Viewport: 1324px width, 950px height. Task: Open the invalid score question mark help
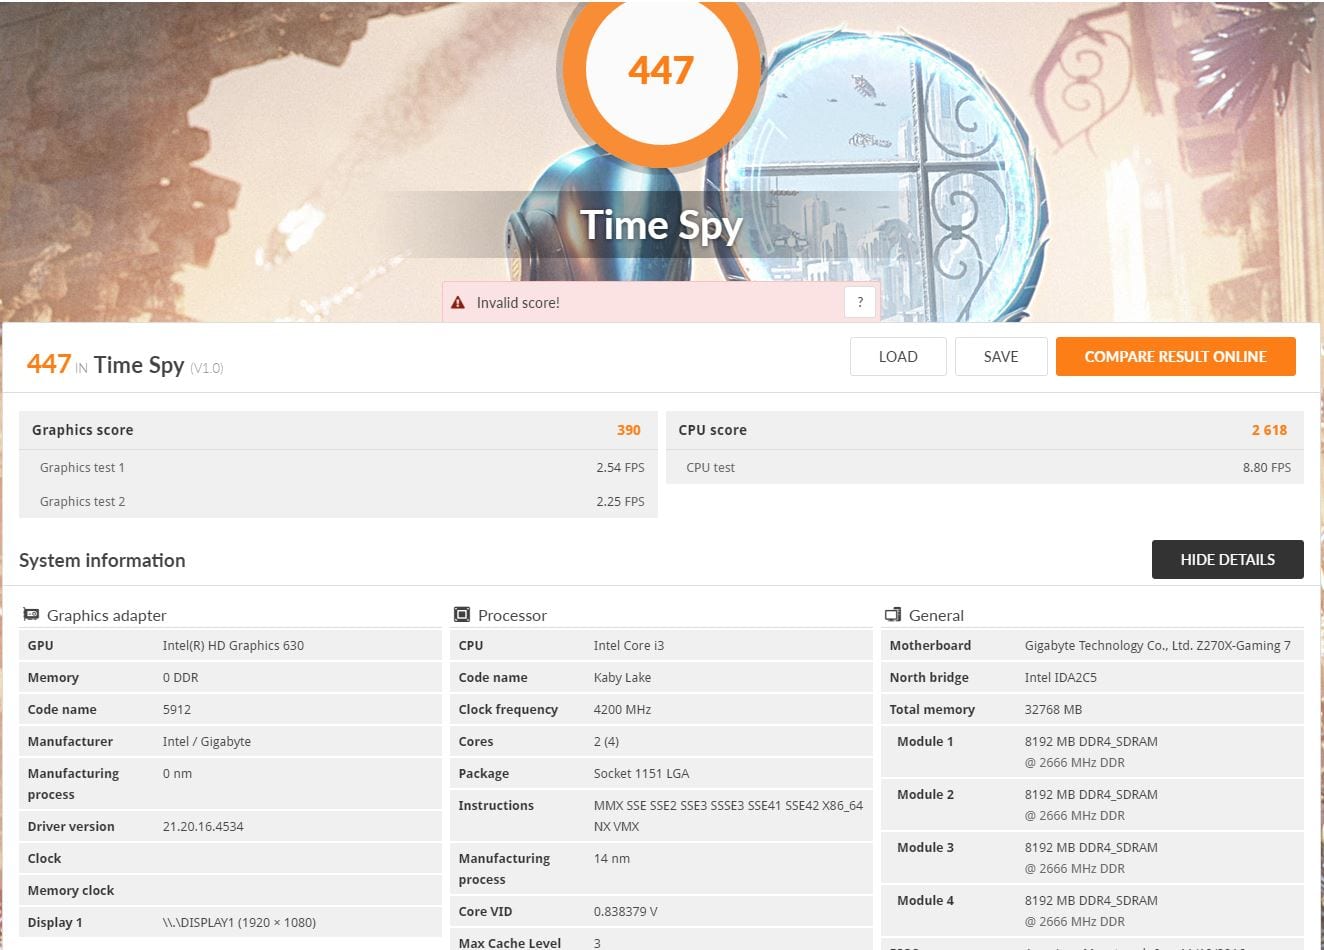860,302
